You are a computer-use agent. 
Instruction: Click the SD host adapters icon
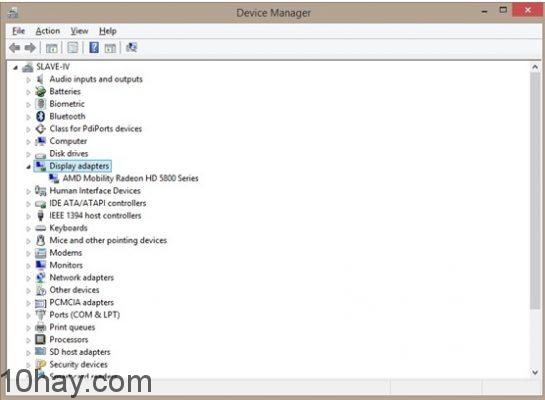coord(40,352)
